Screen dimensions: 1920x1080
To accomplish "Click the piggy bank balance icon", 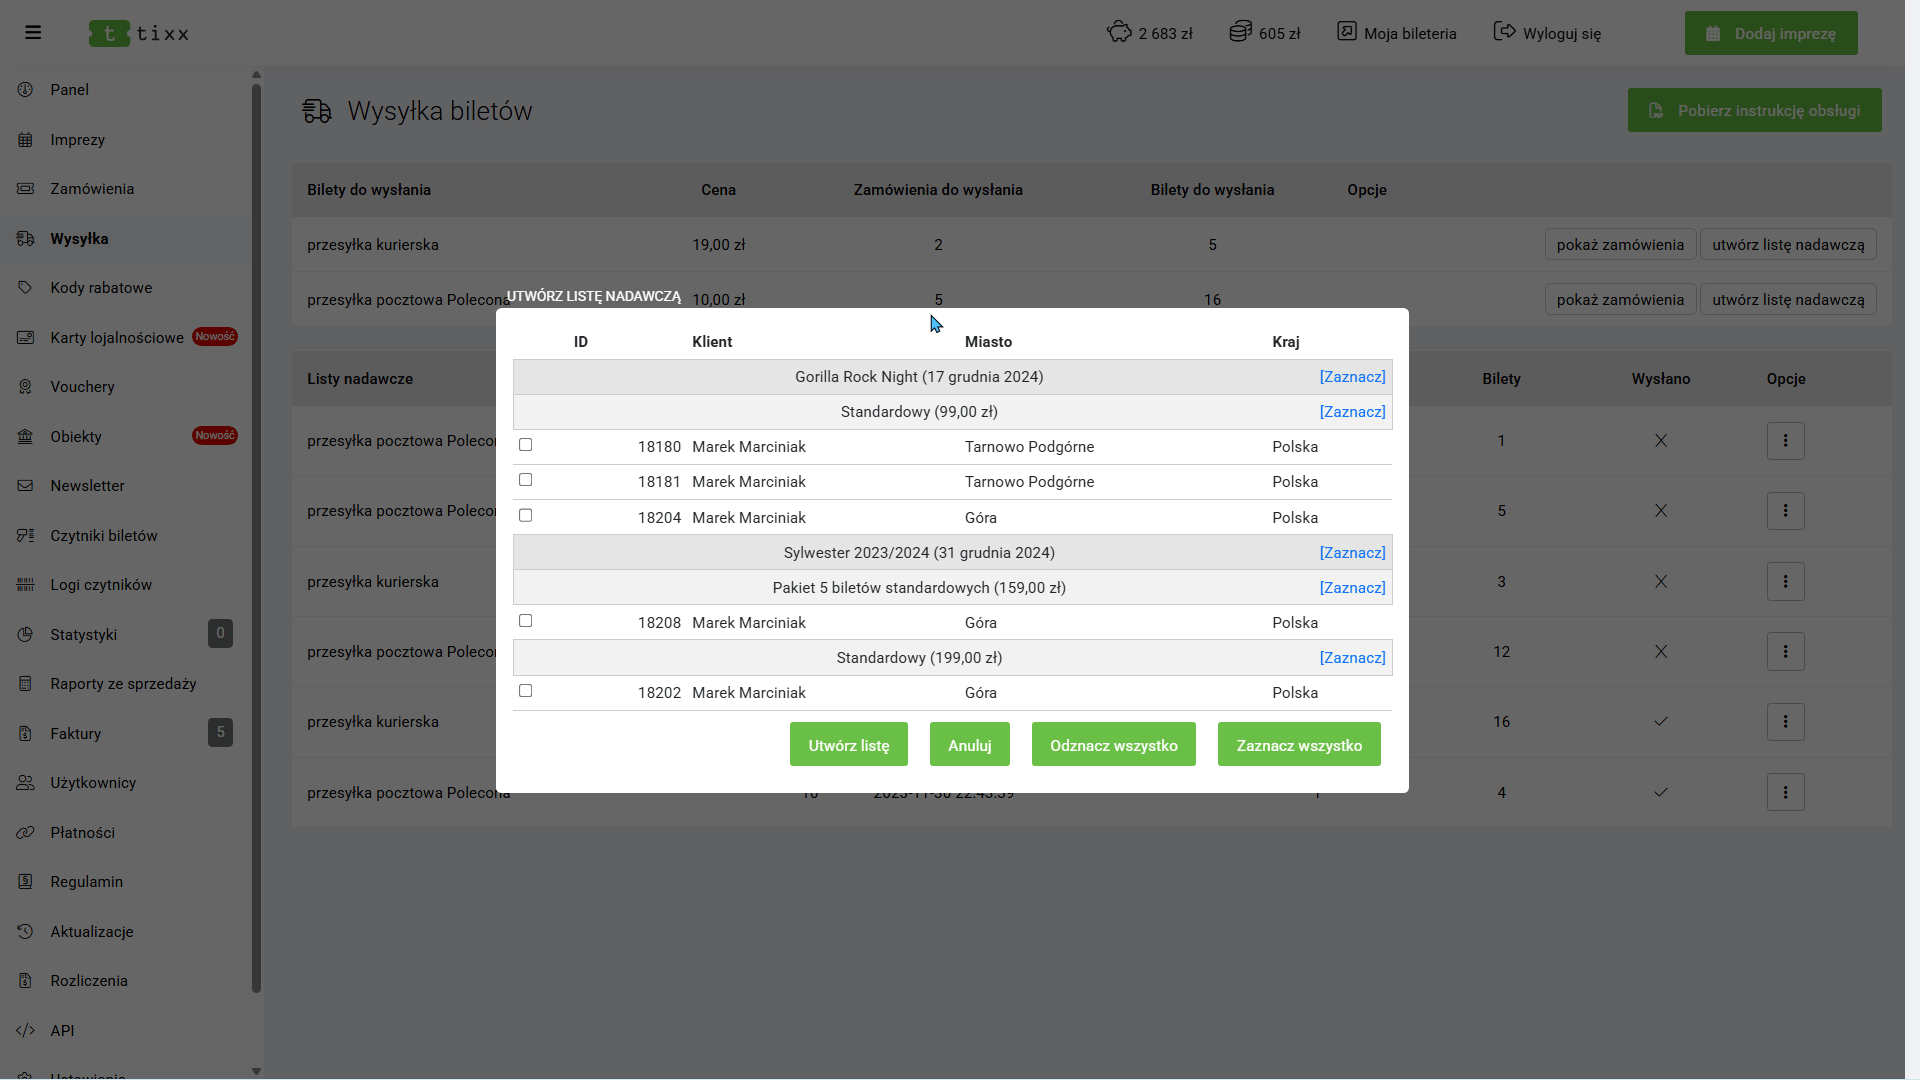I will pos(1118,32).
